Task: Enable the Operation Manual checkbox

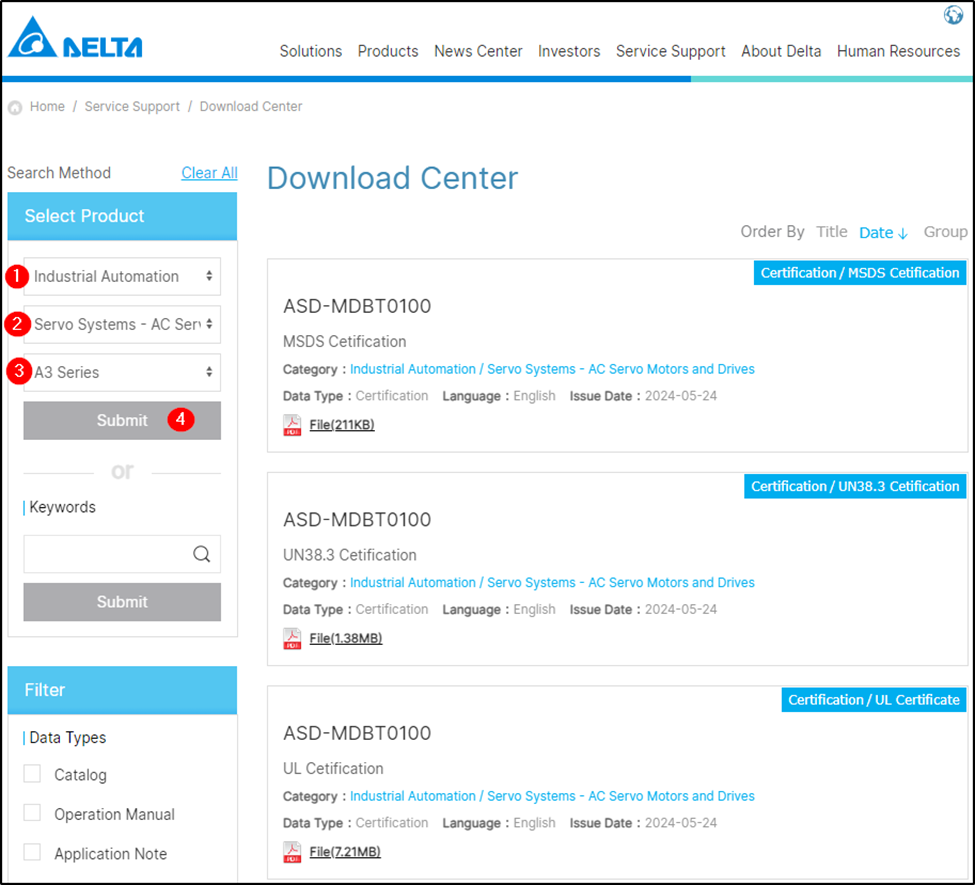Action: [33, 813]
